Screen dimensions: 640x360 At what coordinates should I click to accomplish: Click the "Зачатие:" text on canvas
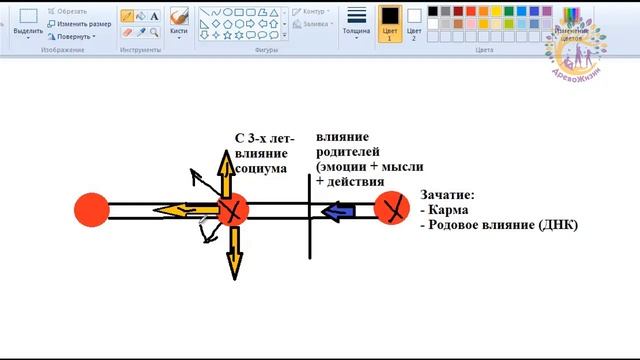pos(447,195)
